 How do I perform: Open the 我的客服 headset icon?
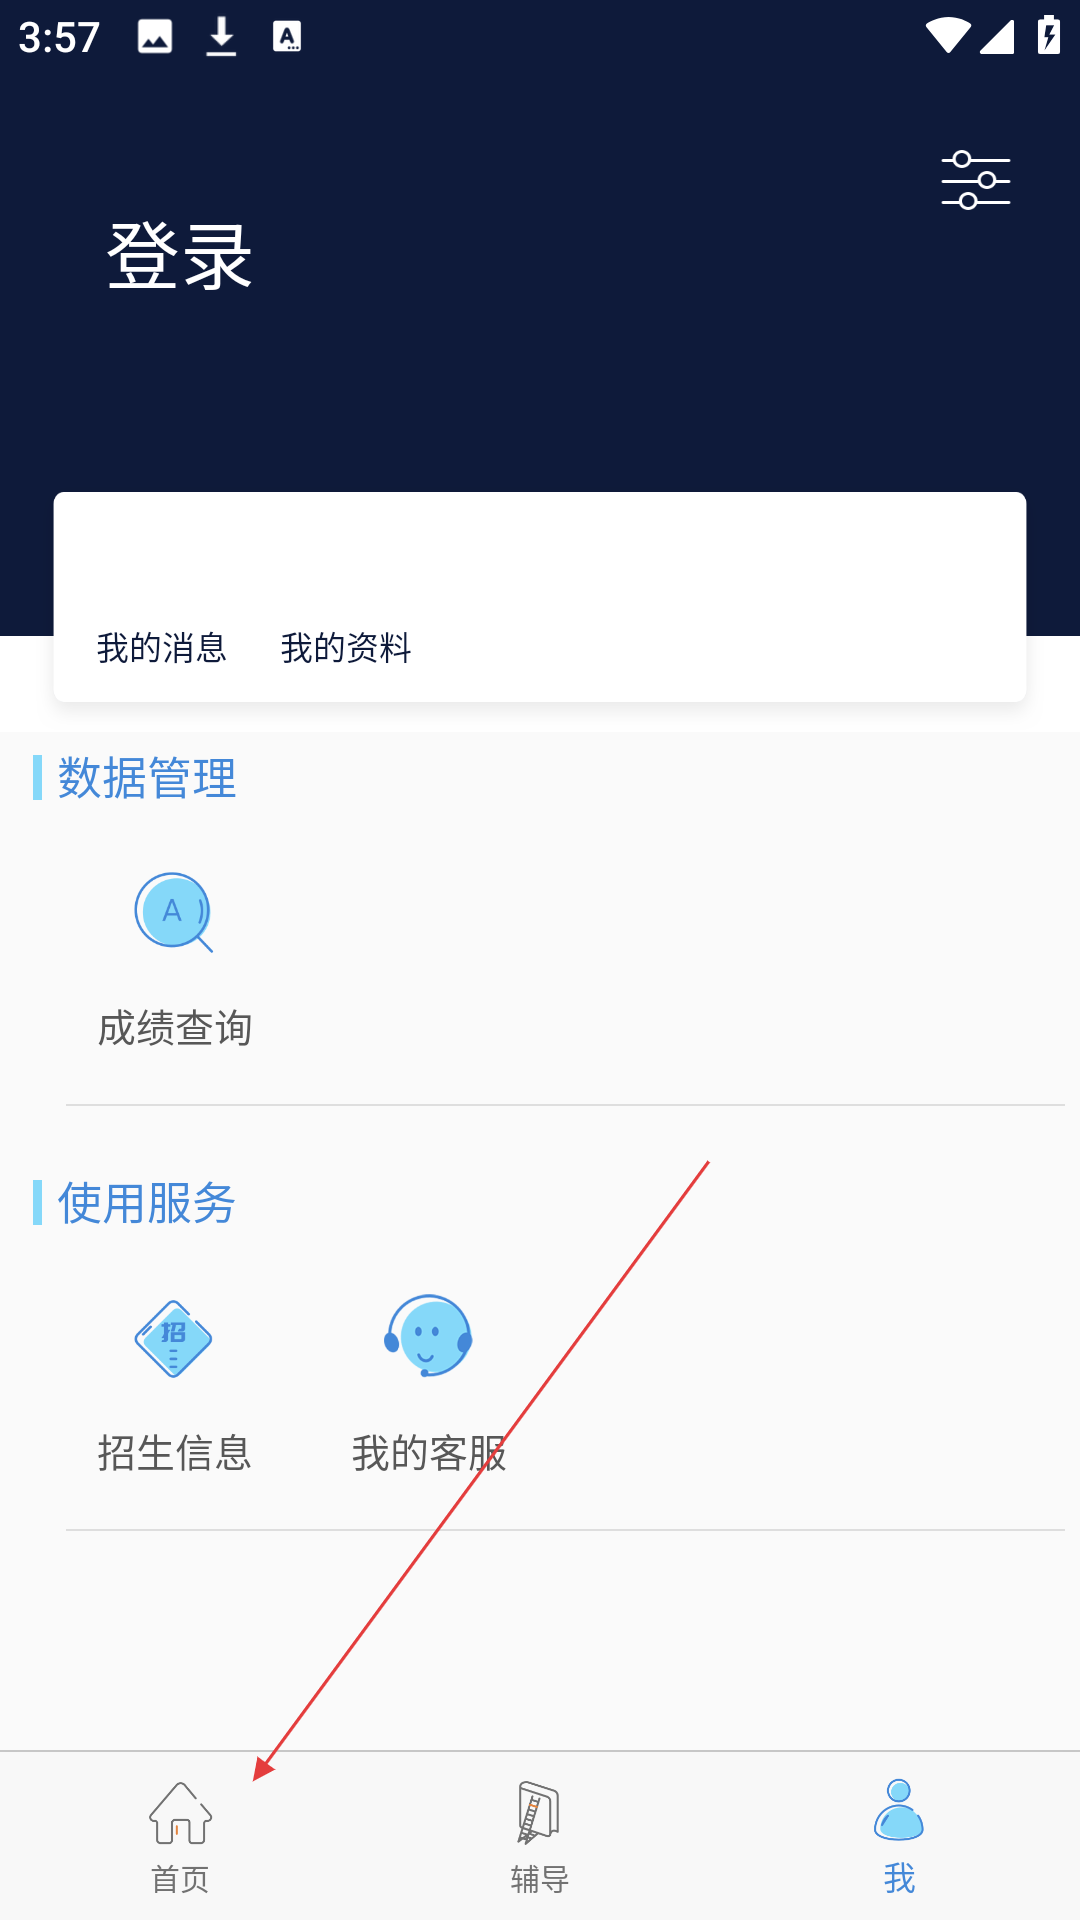click(428, 1336)
